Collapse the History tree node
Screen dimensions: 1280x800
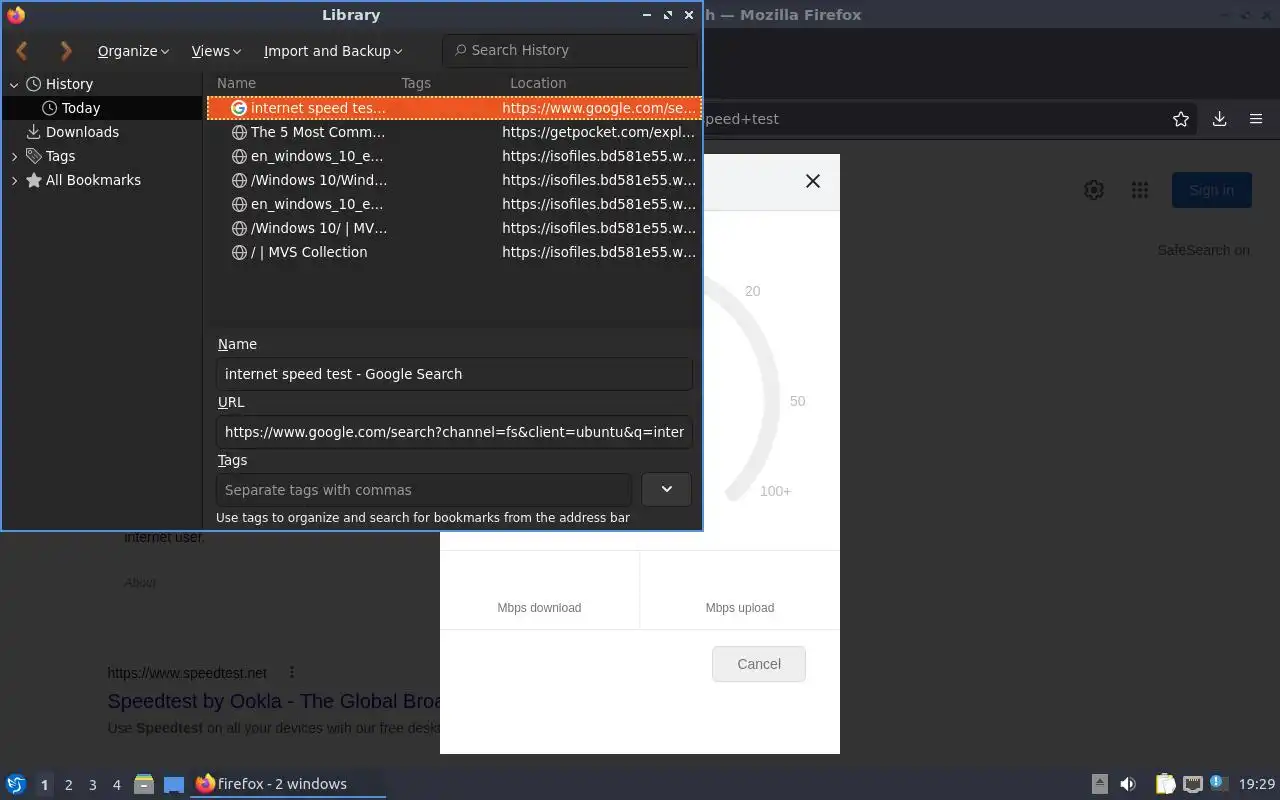14,84
